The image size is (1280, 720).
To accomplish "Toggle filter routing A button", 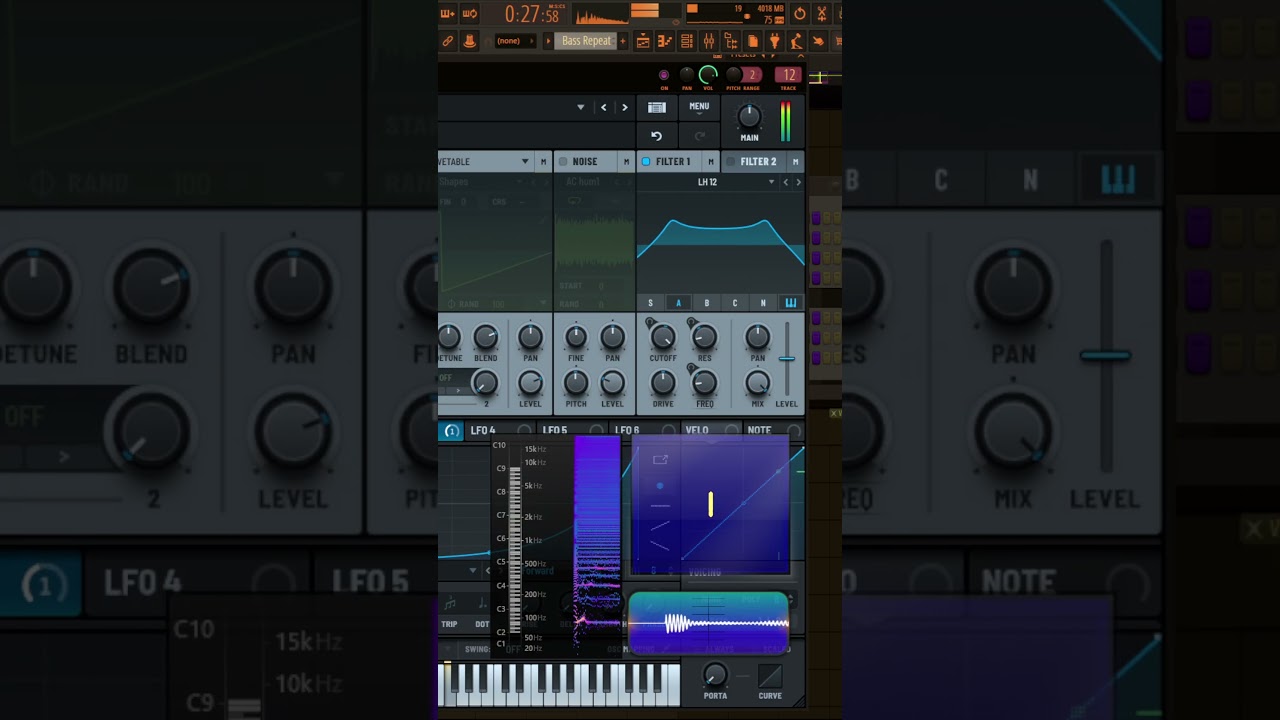I will coord(678,302).
